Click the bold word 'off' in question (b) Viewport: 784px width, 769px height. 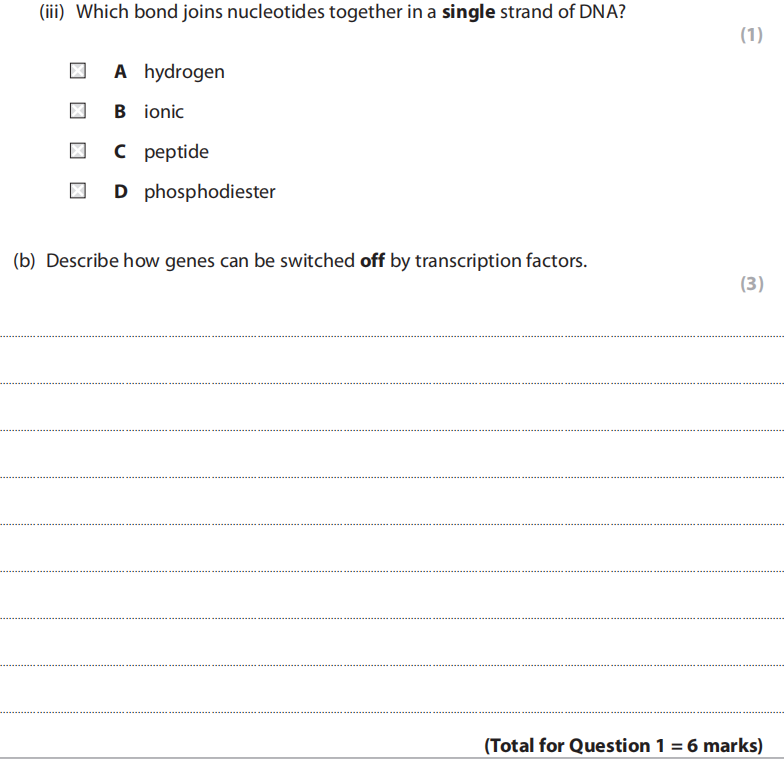click(x=372, y=261)
